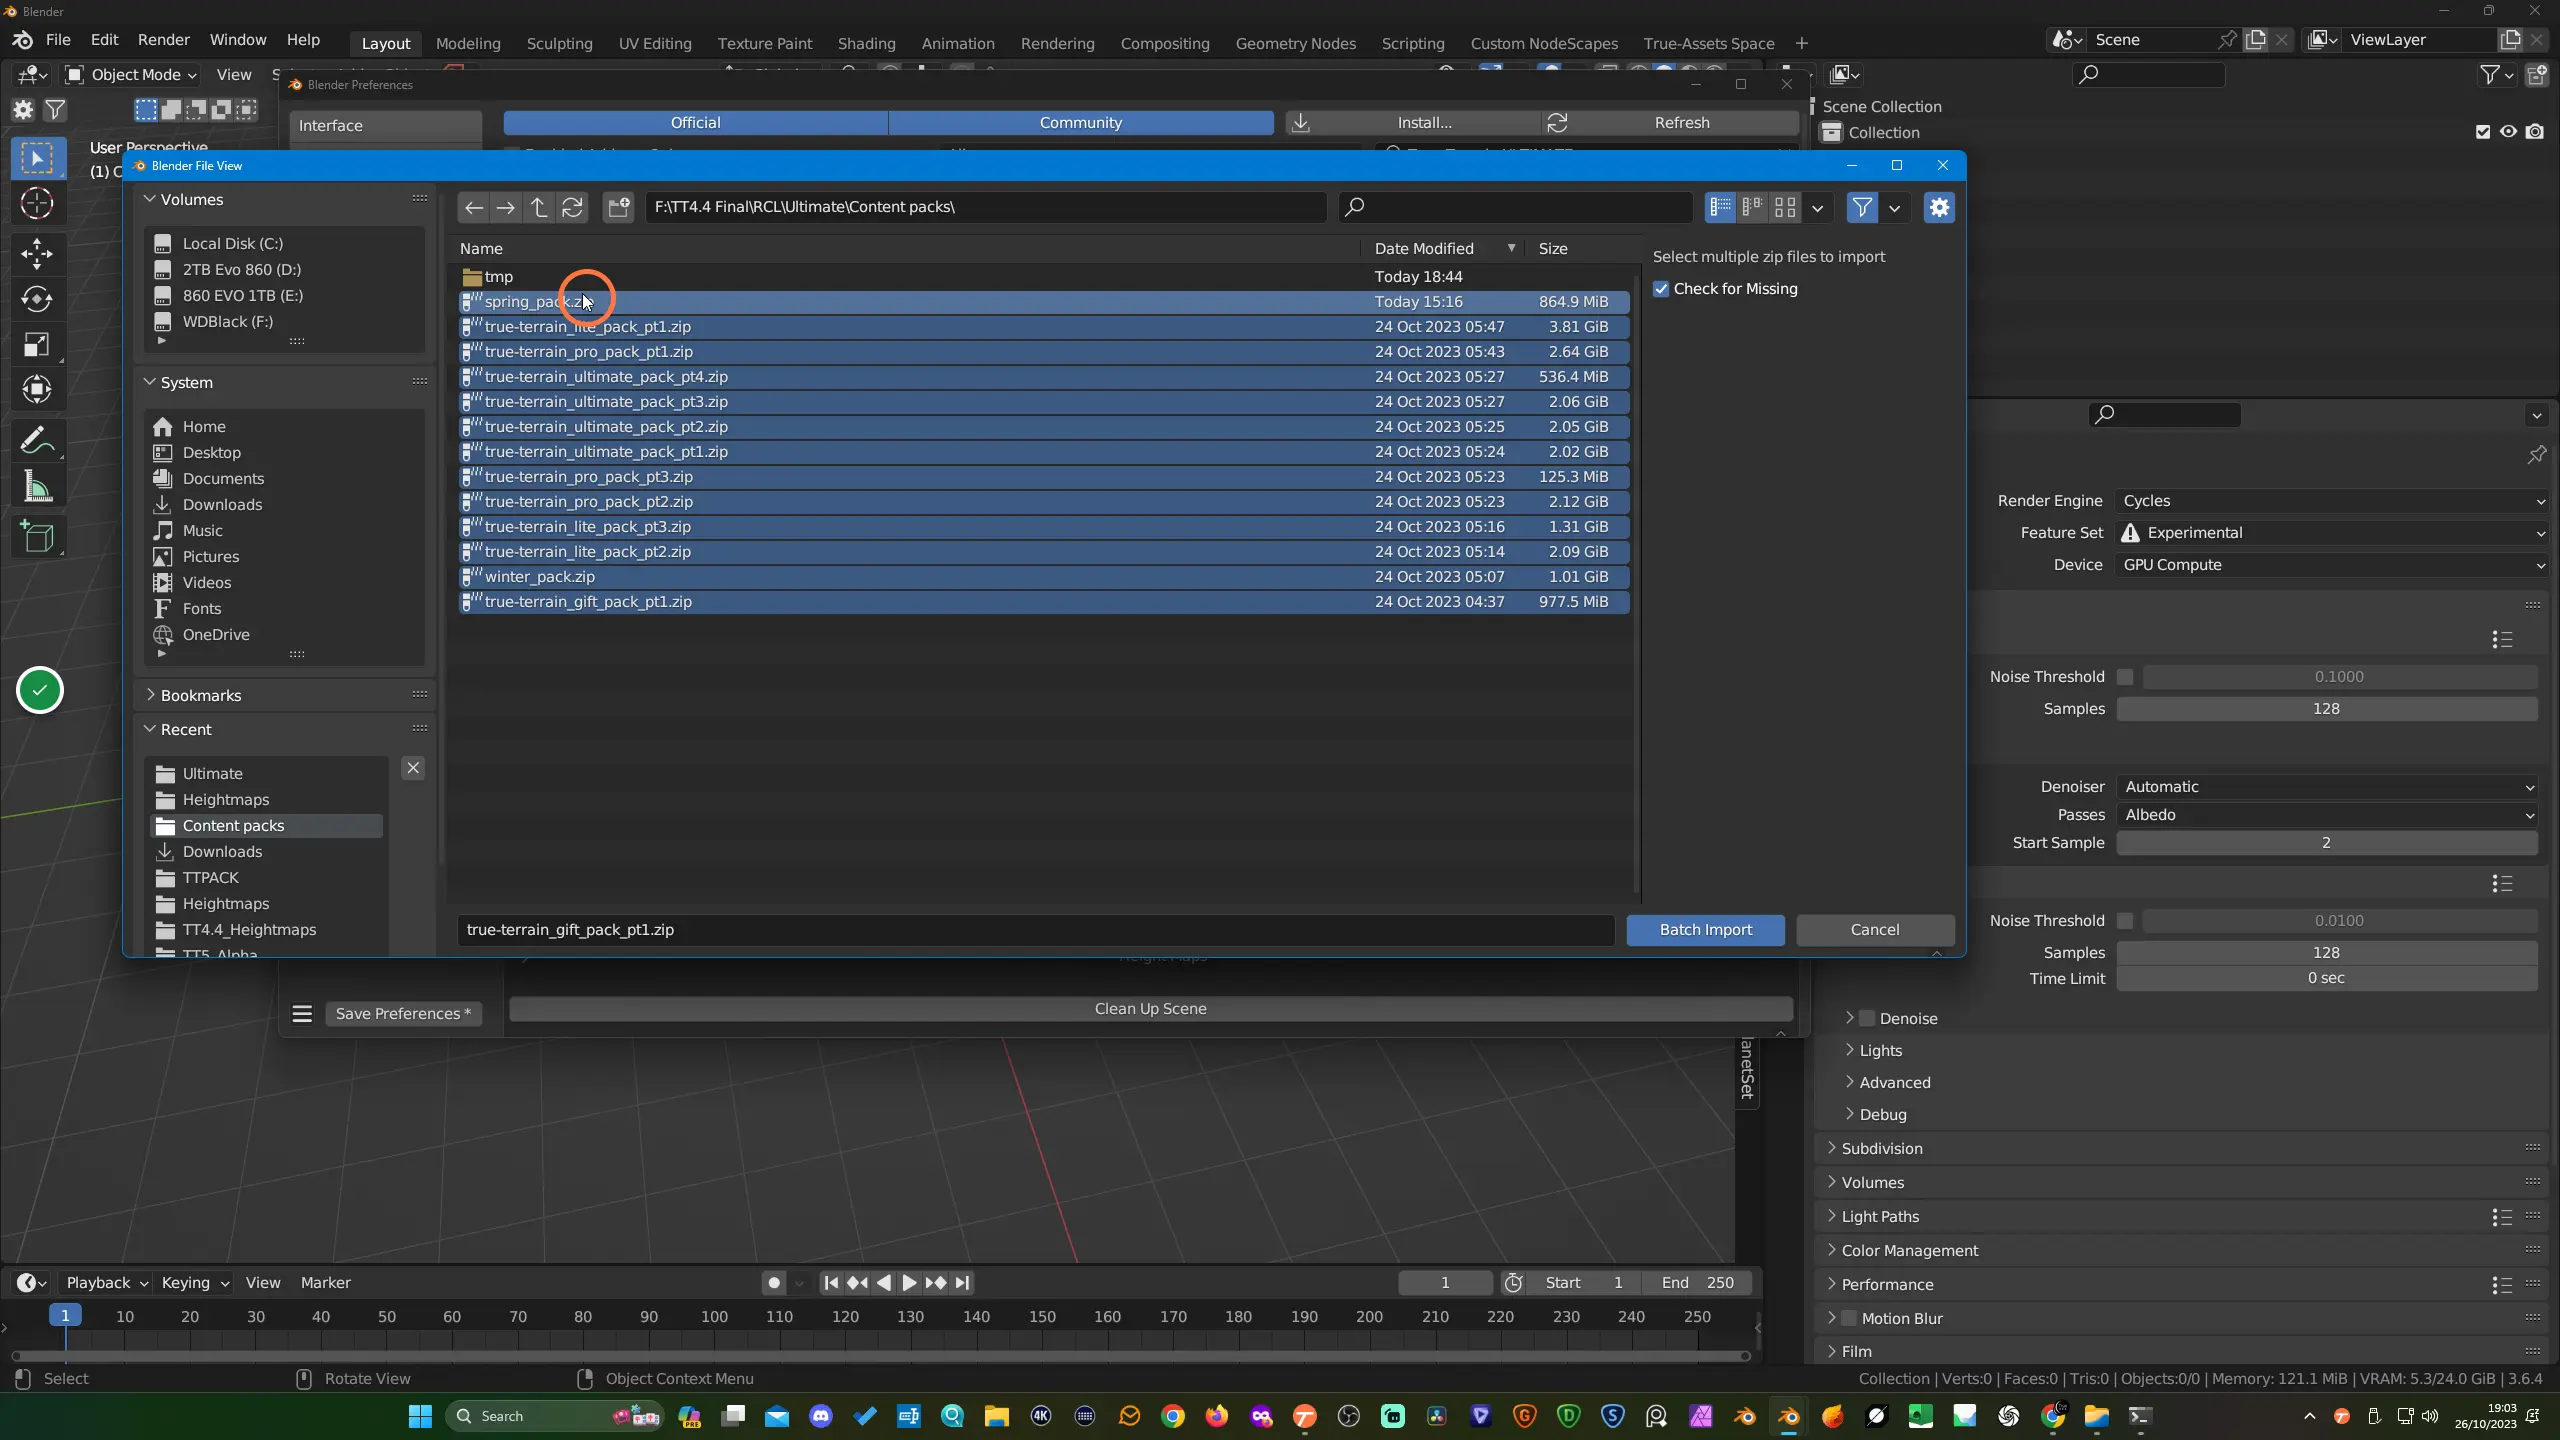Play the animation forward
2560x1440 pixels.
click(909, 1283)
